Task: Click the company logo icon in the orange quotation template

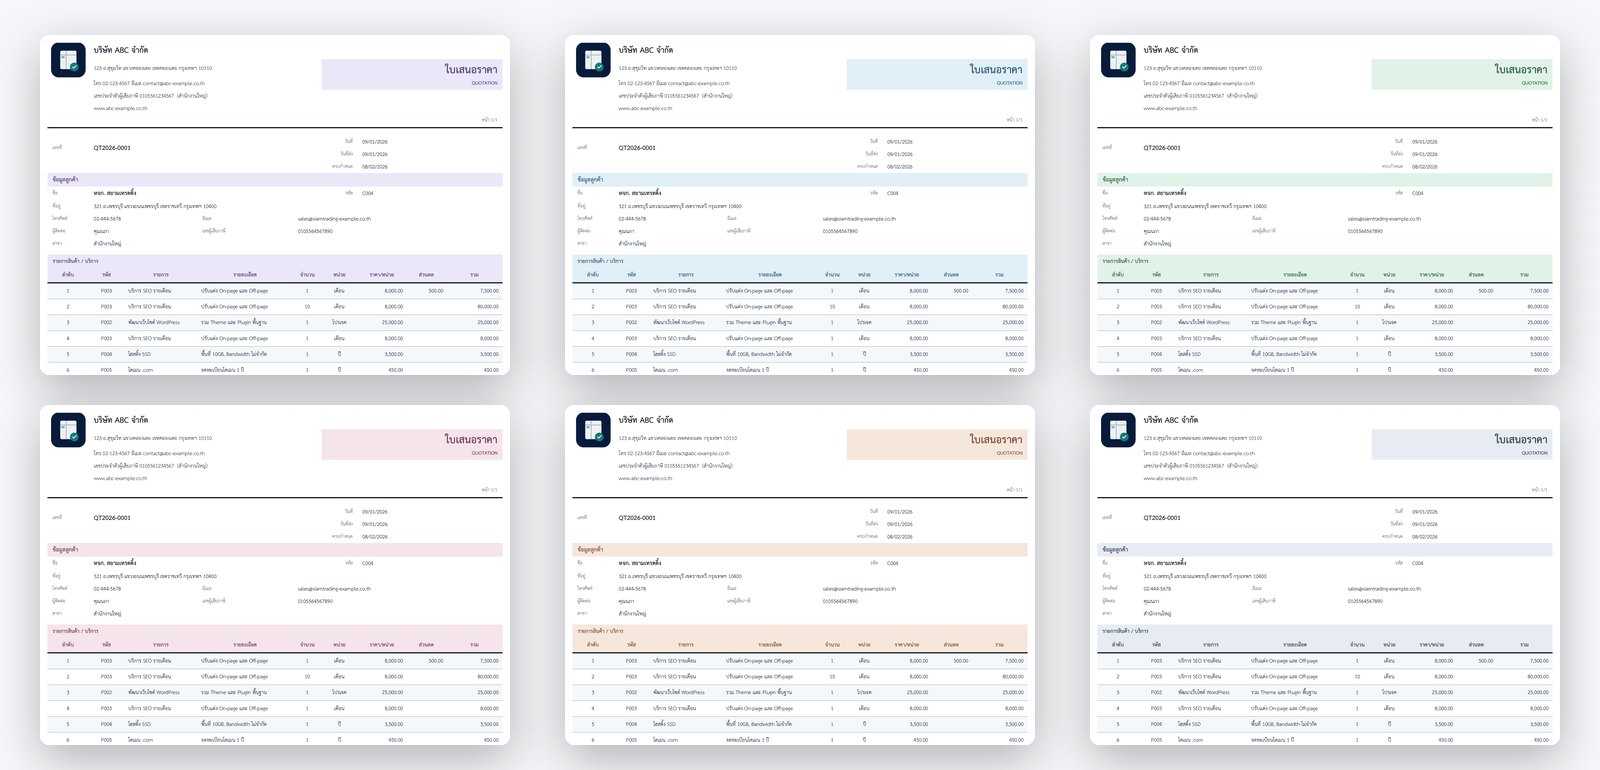Action: pos(593,430)
